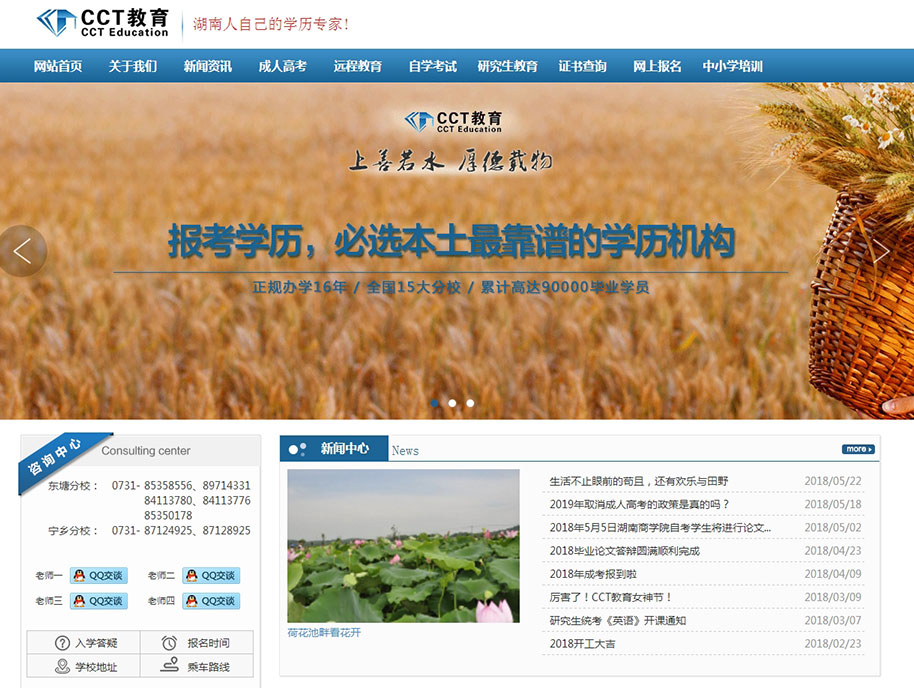Go to previous slide with left arrow
The height and width of the screenshot is (688, 914).
(x=22, y=251)
